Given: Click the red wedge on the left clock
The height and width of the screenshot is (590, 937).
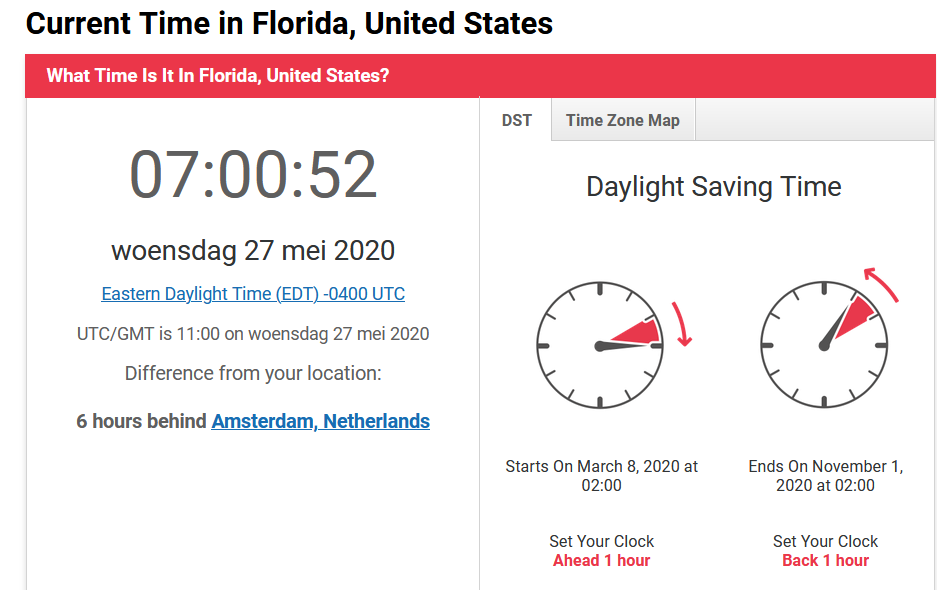Looking at the screenshot, I should click(x=638, y=332).
